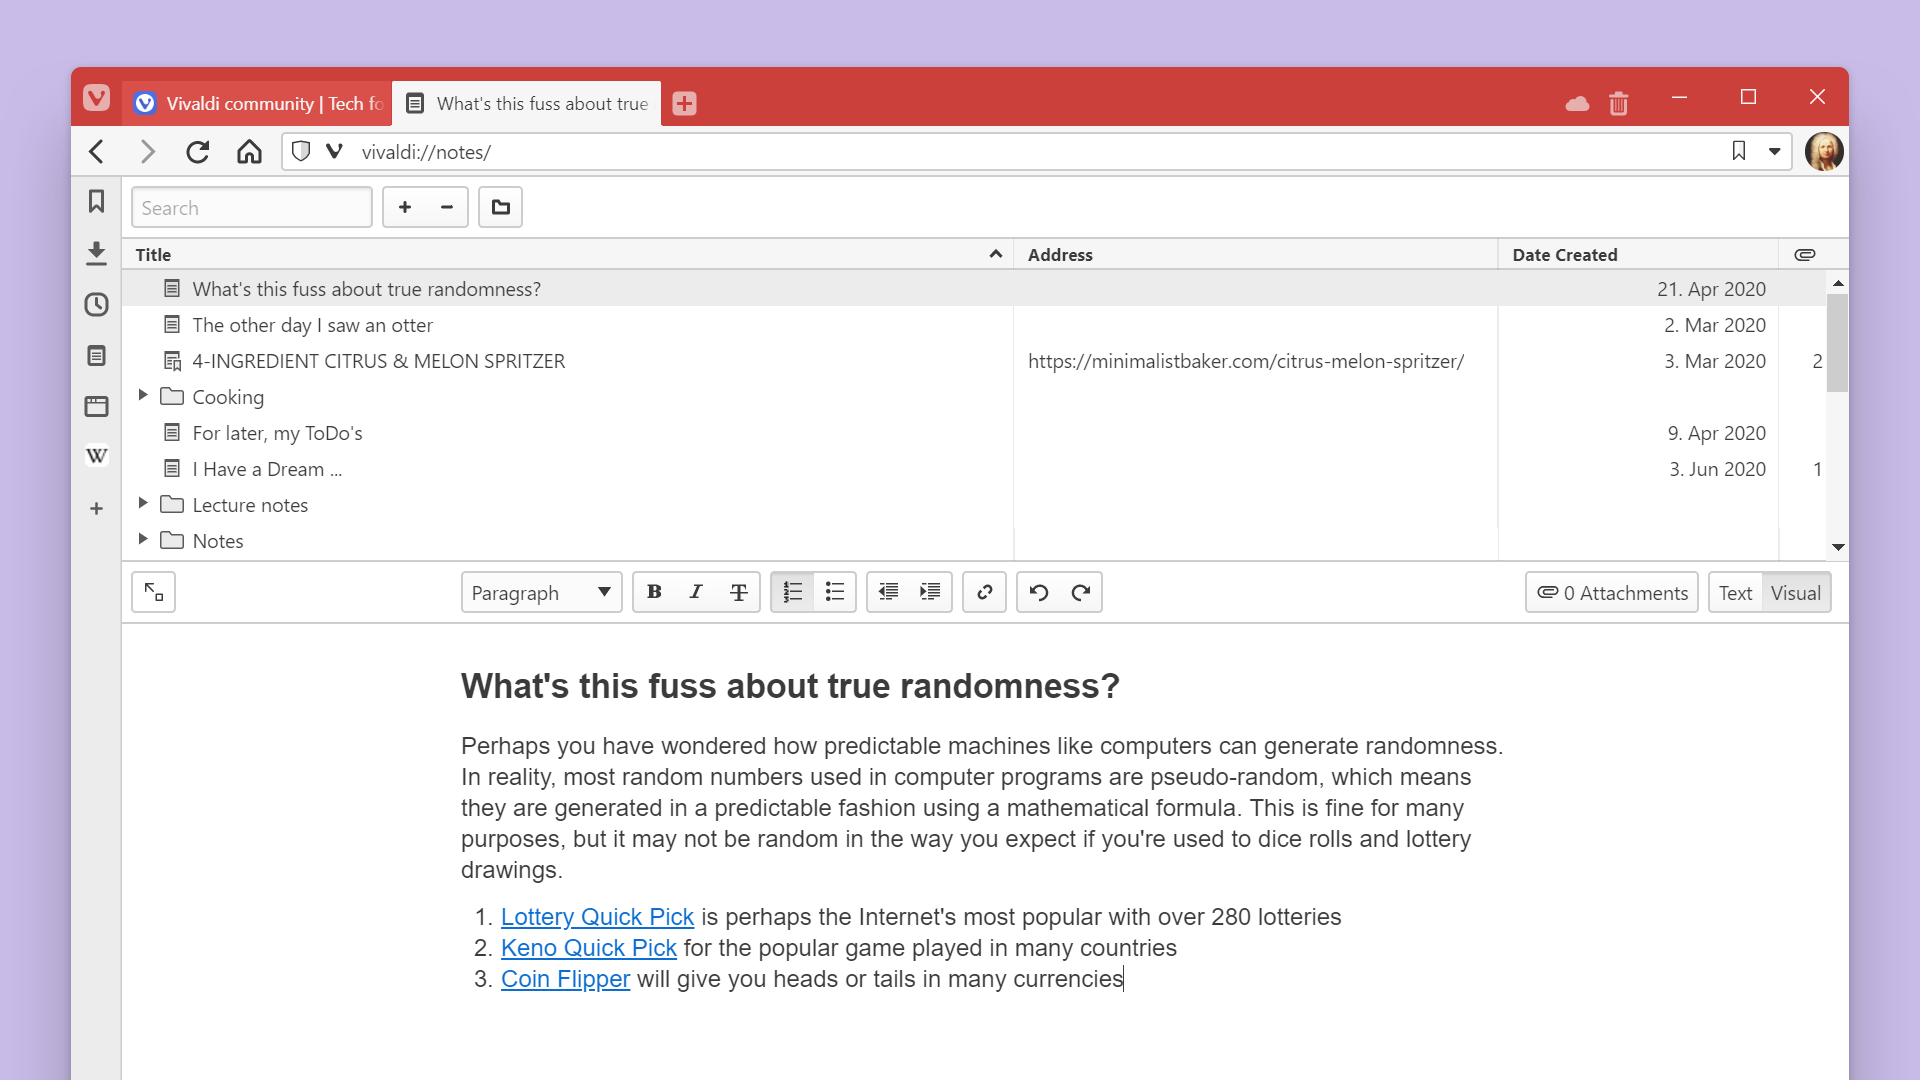This screenshot has width=1920, height=1080.
Task: Click the Lottery Quick Pick link
Action: pyautogui.click(x=596, y=916)
